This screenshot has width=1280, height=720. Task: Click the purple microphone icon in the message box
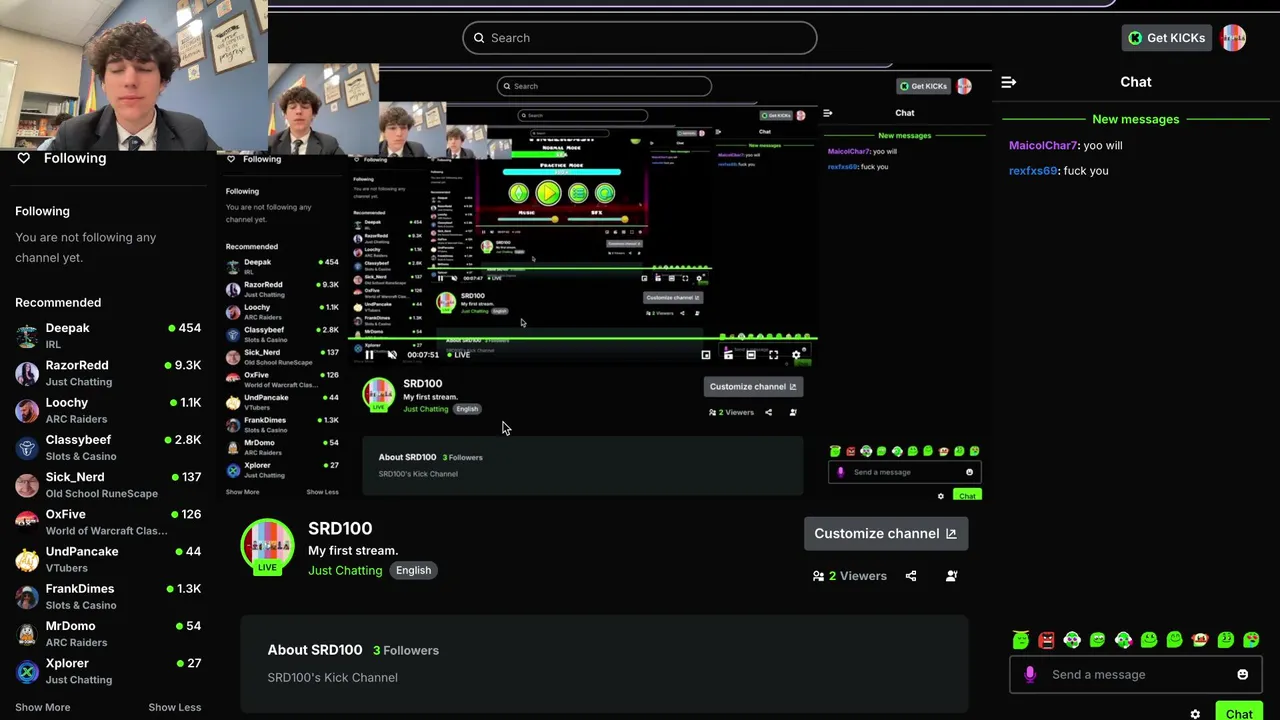tap(1030, 674)
